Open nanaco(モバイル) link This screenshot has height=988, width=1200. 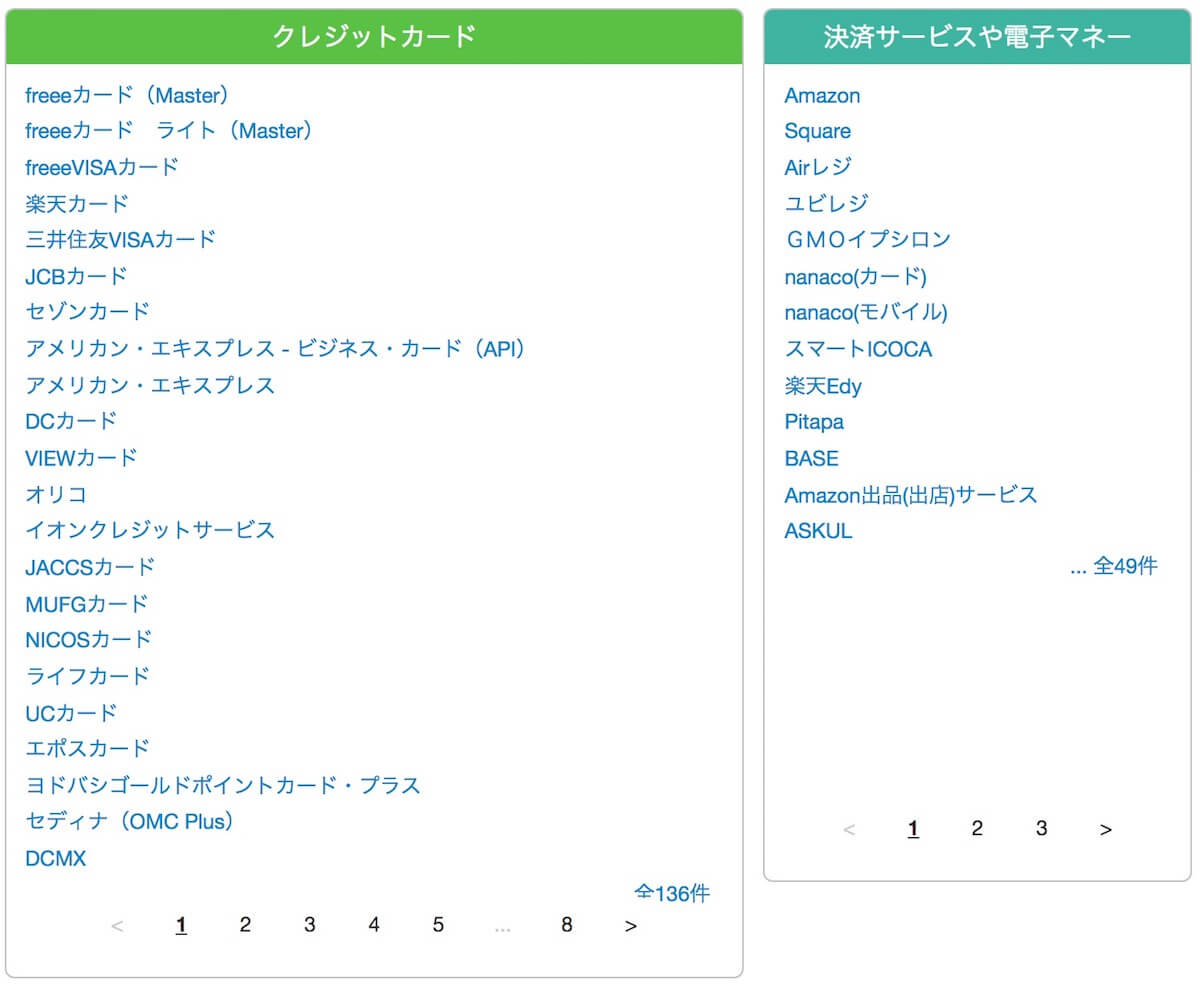tap(866, 312)
